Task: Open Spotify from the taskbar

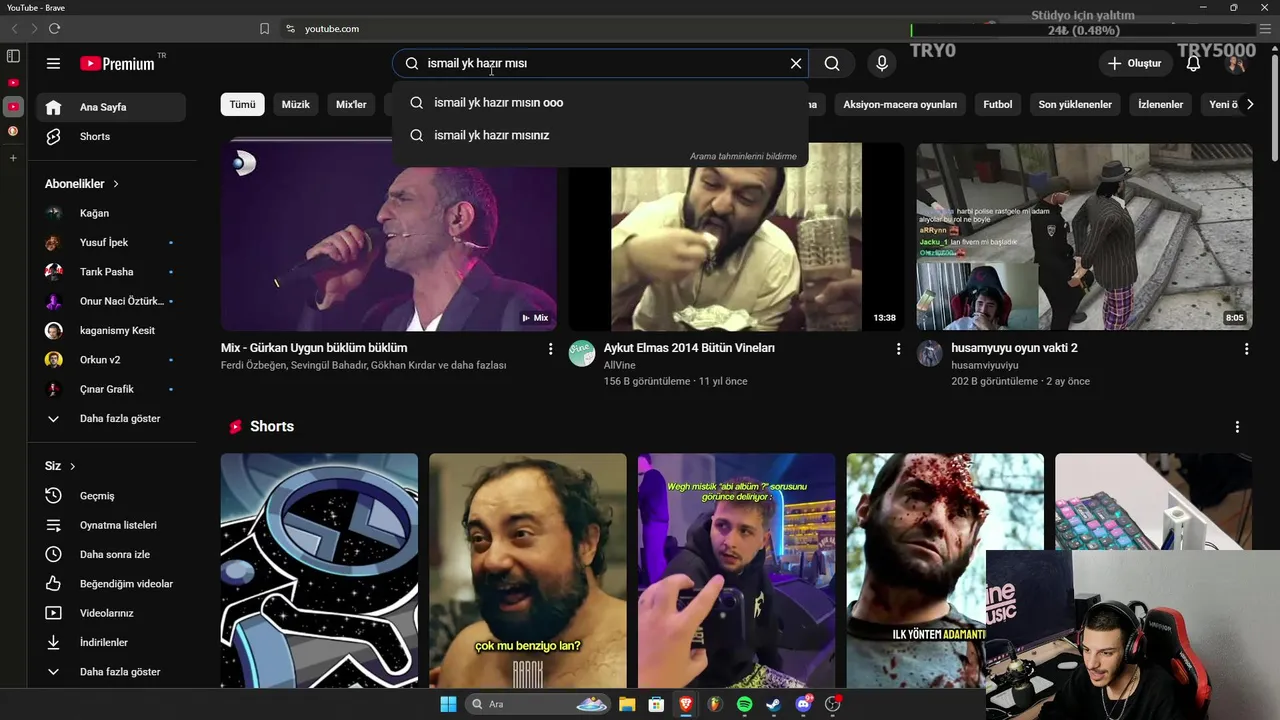Action: pos(744,704)
